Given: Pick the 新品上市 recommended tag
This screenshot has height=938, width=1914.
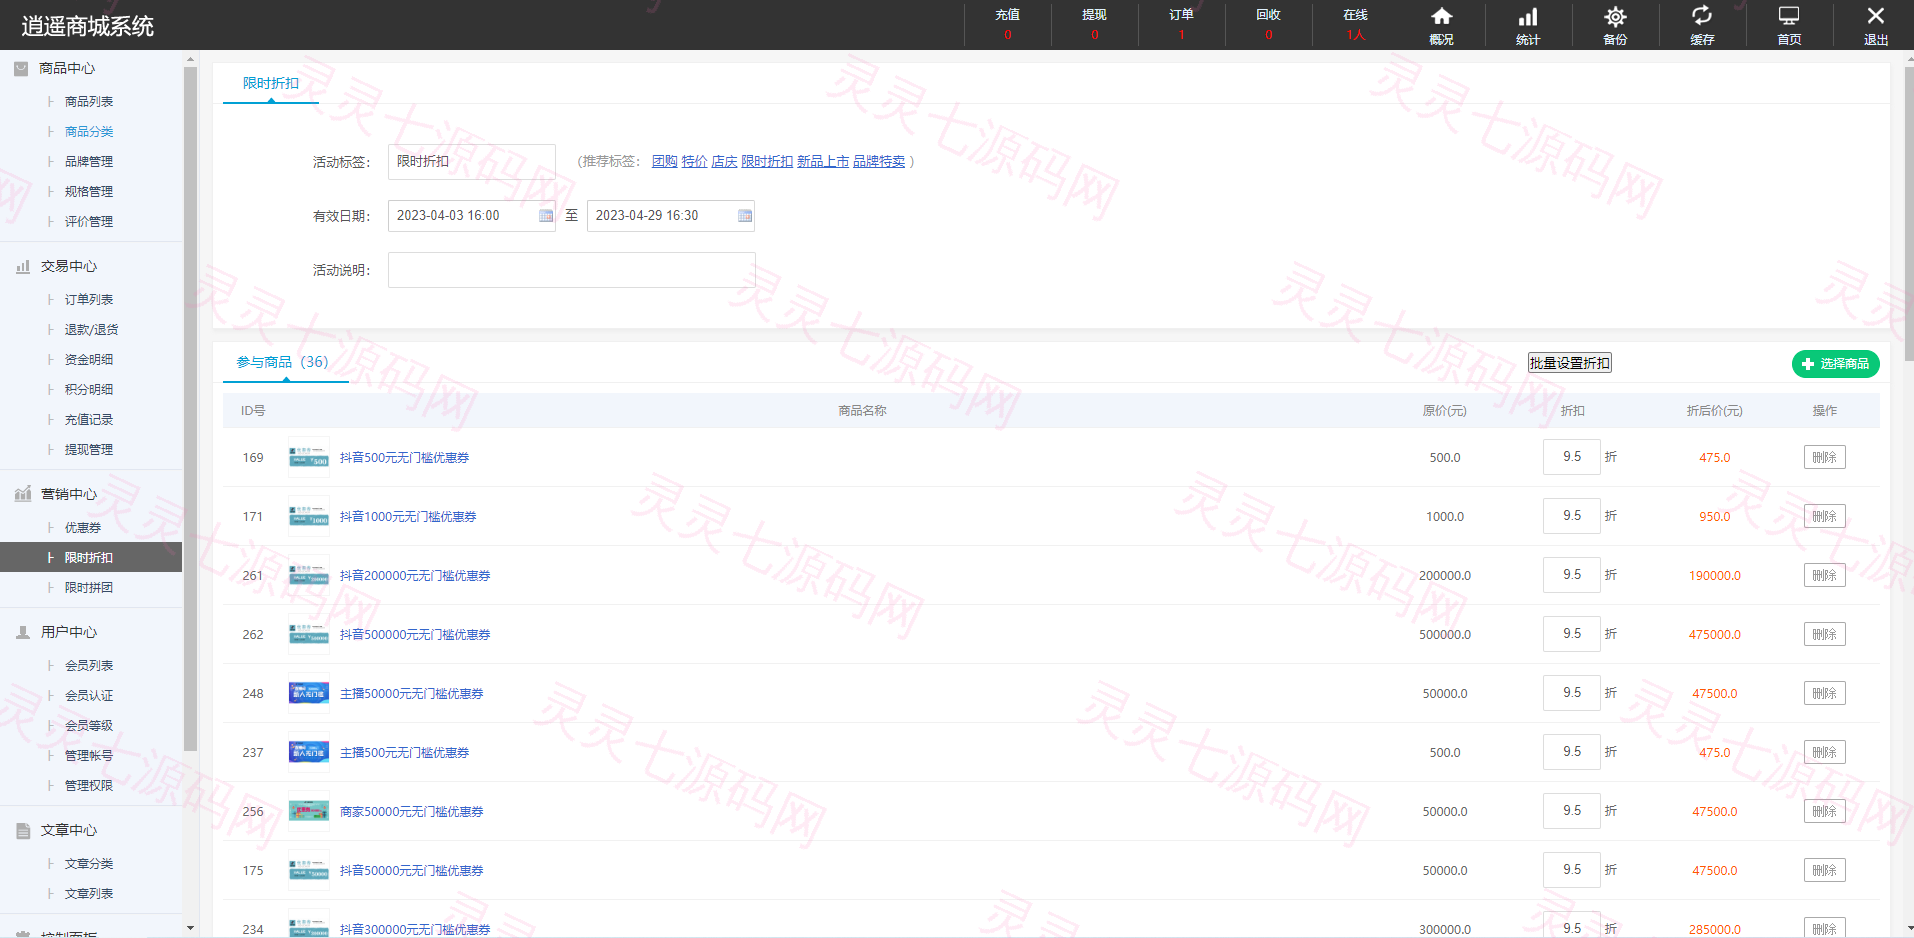Looking at the screenshot, I should pyautogui.click(x=823, y=161).
